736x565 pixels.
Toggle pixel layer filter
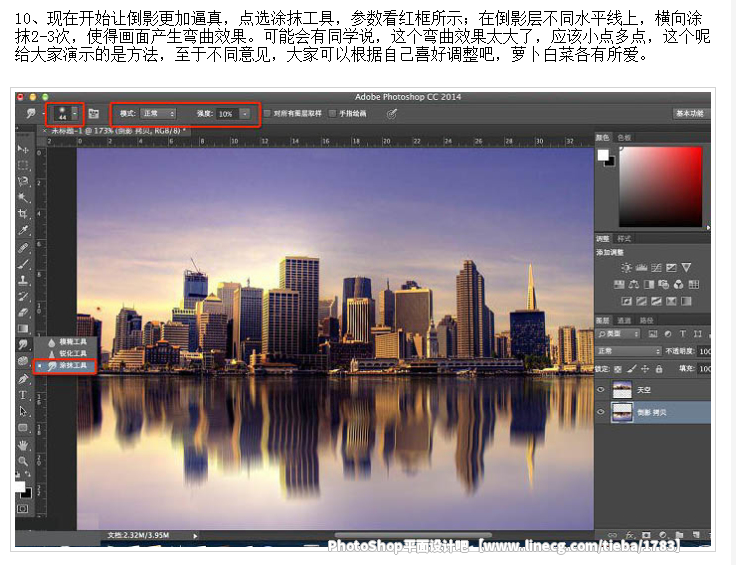[652, 334]
